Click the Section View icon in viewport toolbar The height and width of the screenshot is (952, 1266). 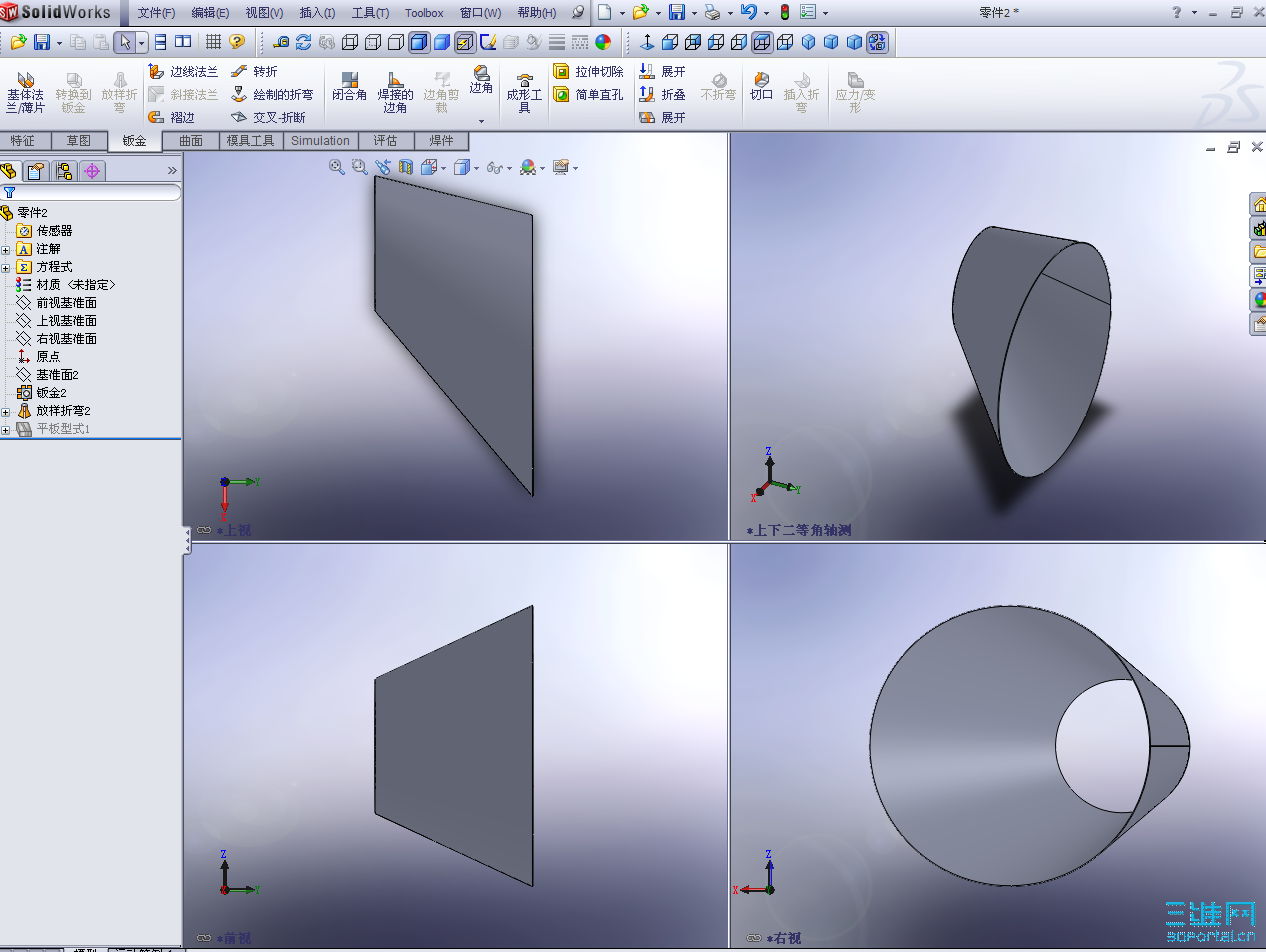pyautogui.click(x=406, y=167)
